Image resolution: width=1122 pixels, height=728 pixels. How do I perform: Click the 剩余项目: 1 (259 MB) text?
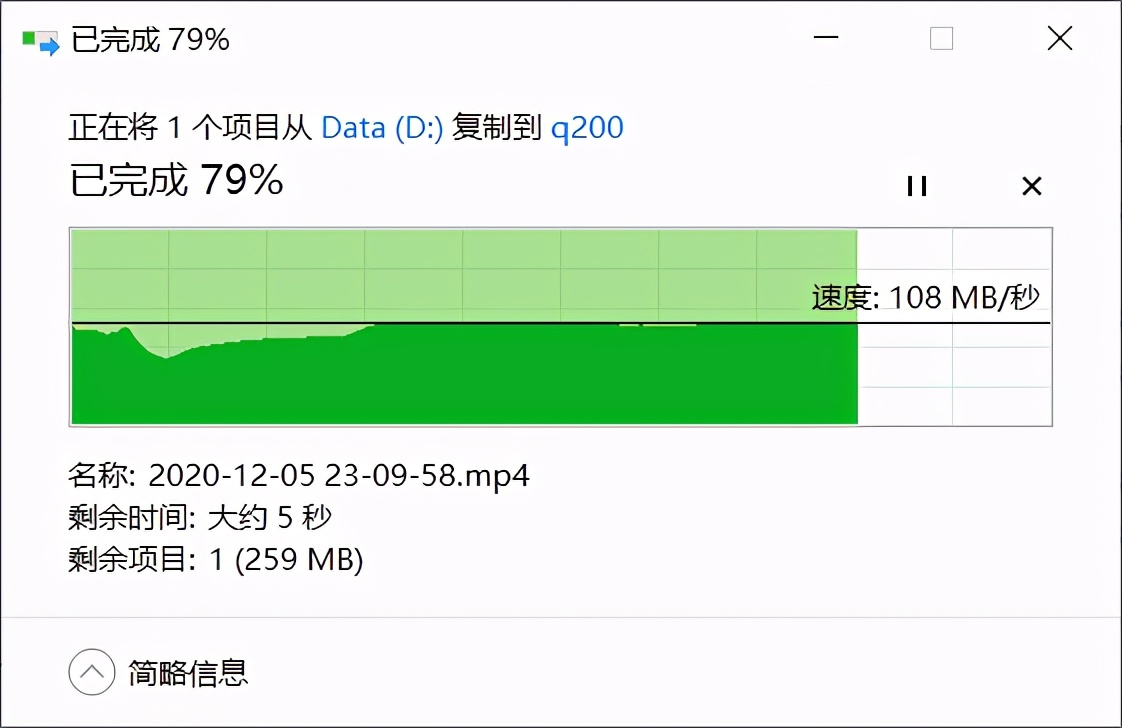point(215,559)
